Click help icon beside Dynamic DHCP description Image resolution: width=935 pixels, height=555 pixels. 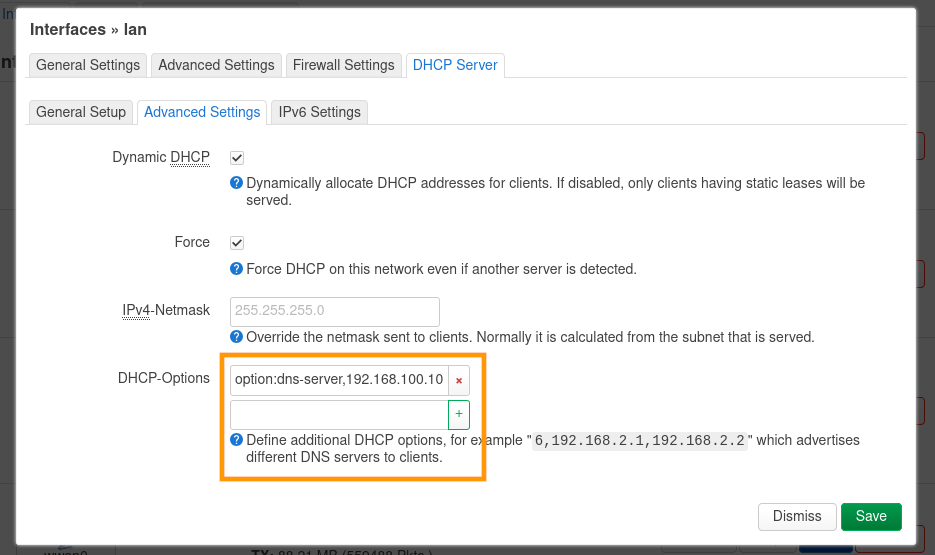pyautogui.click(x=237, y=183)
